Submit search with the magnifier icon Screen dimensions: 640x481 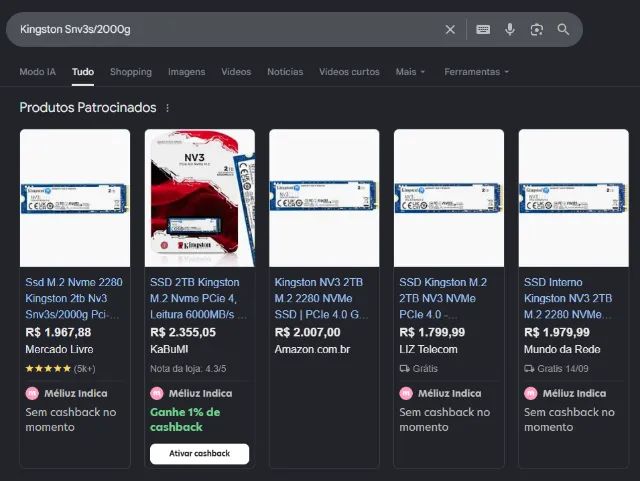[x=563, y=29]
